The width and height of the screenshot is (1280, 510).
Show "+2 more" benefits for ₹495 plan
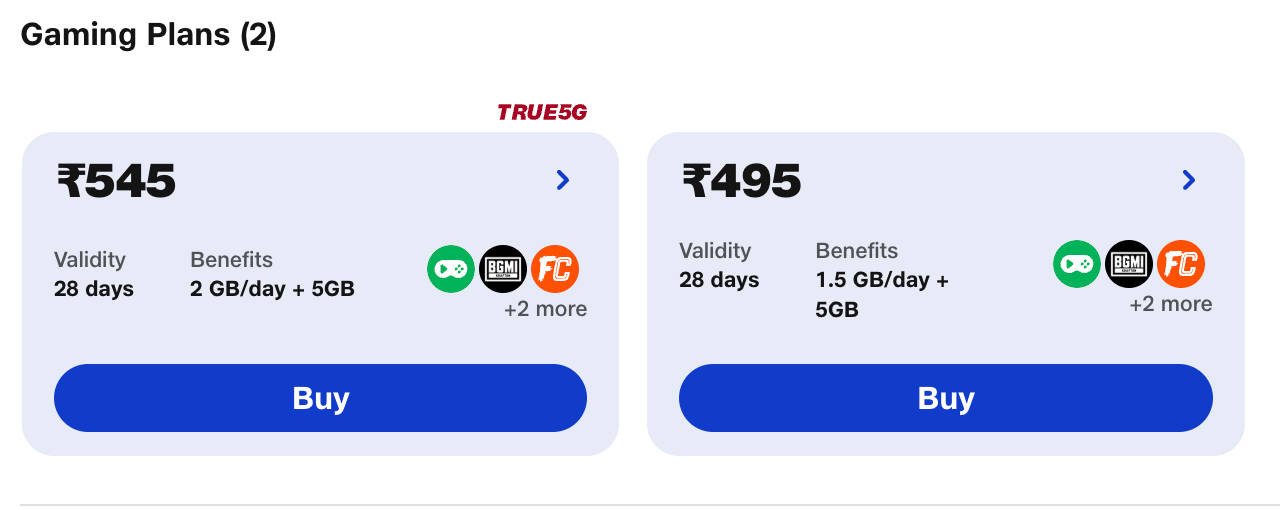pyautogui.click(x=1170, y=304)
